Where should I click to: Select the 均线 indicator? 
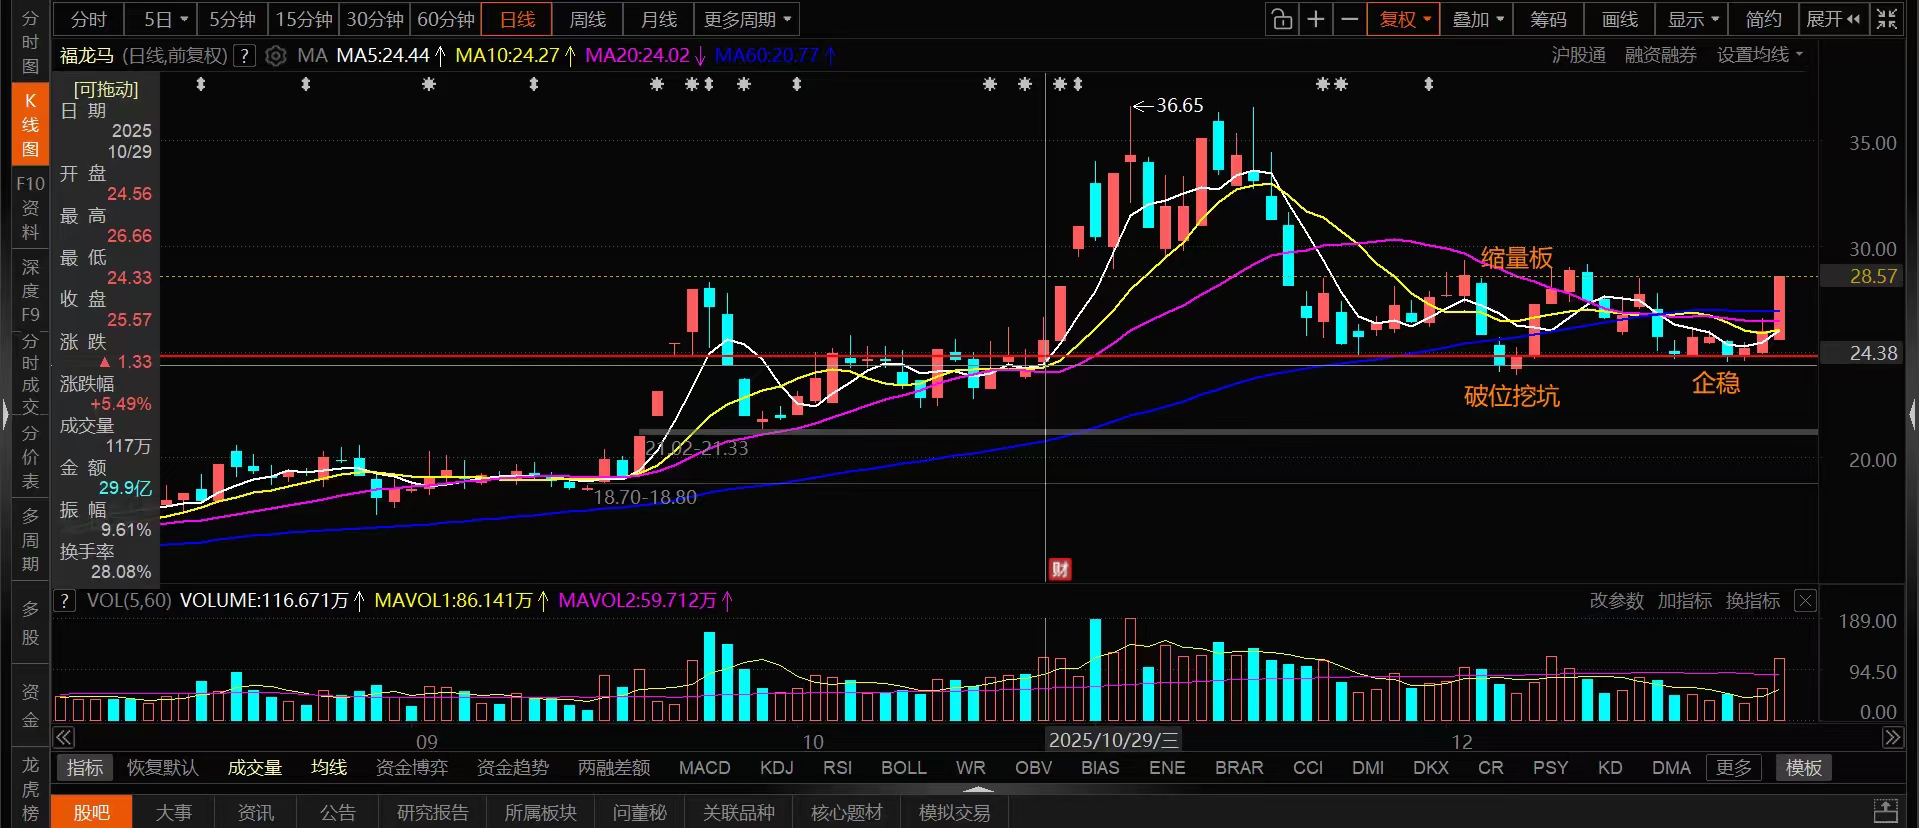pos(329,767)
